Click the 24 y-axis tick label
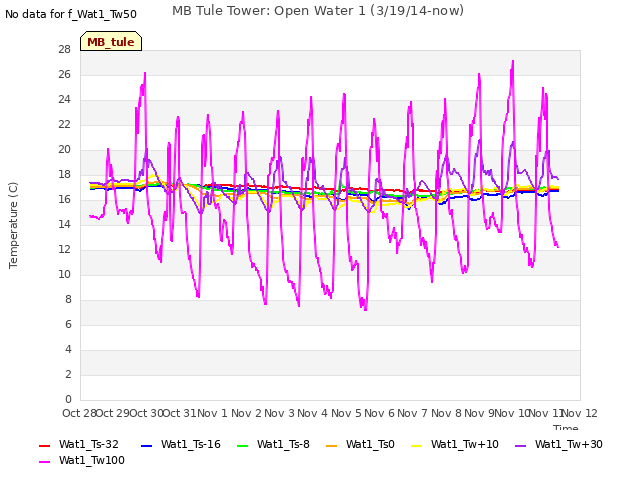The width and height of the screenshot is (640, 480). pyautogui.click(x=64, y=99)
